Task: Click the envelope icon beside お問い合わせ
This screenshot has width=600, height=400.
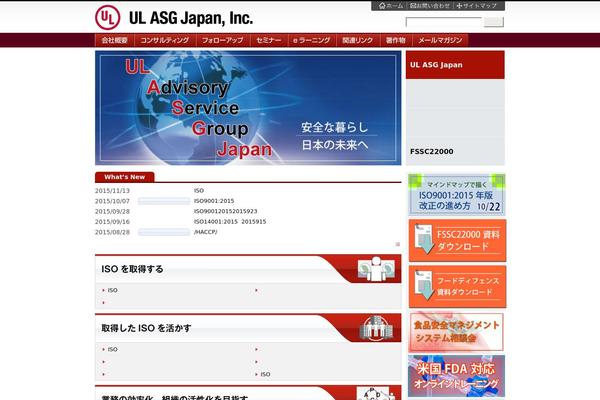Action: coord(413,6)
